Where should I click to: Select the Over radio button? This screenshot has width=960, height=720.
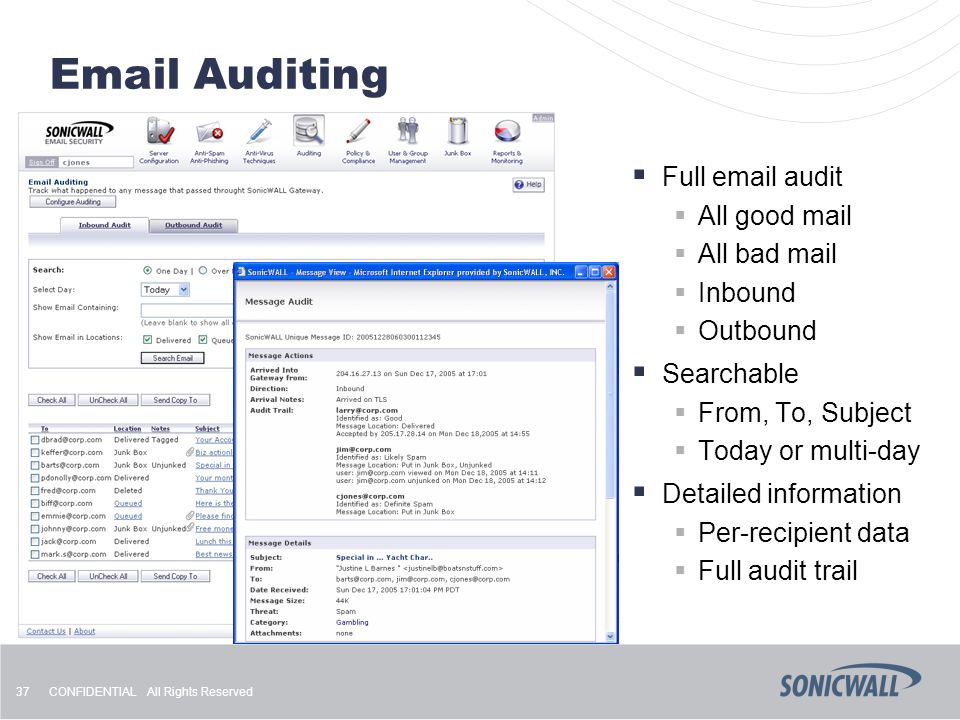tap(203, 271)
